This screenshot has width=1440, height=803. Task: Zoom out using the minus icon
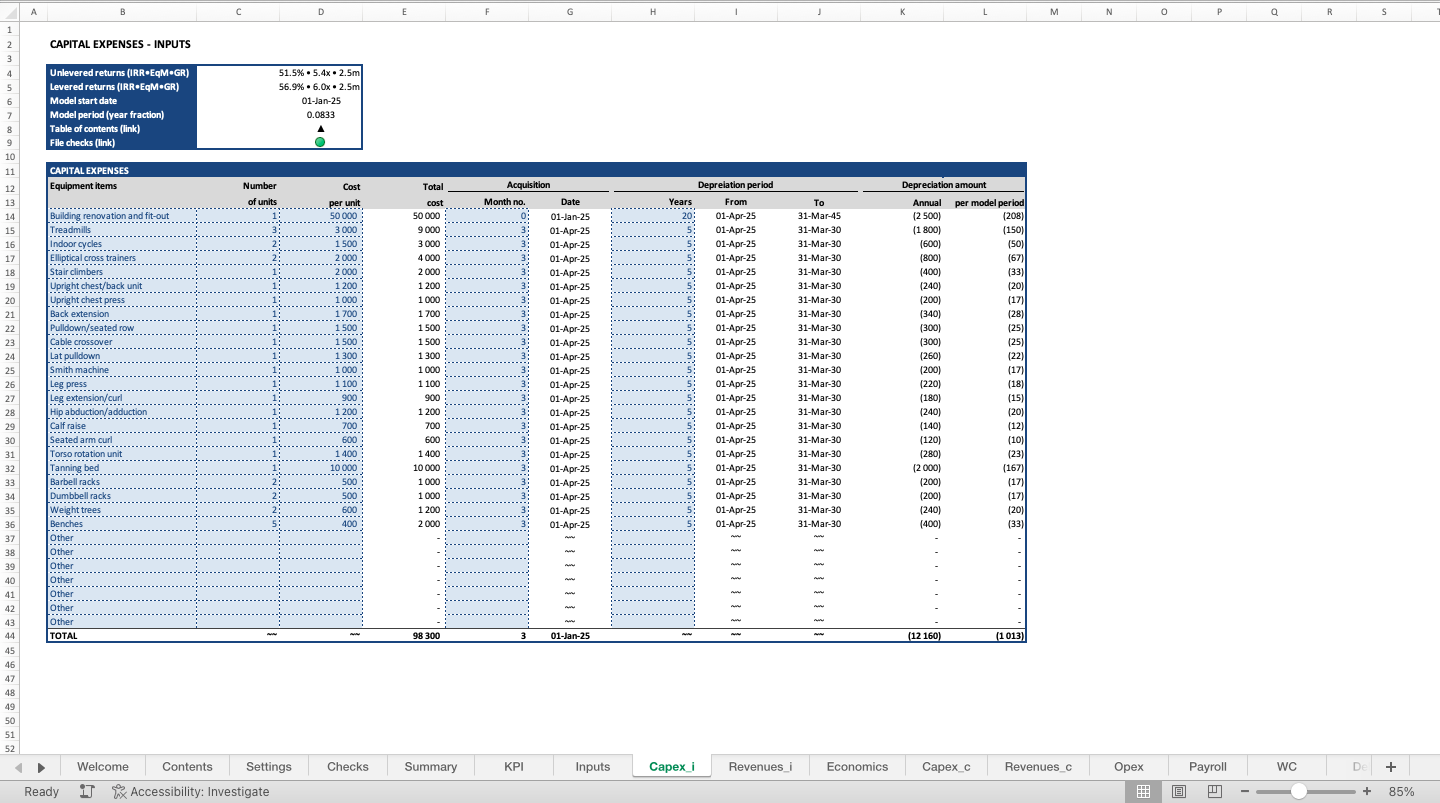(1245, 791)
